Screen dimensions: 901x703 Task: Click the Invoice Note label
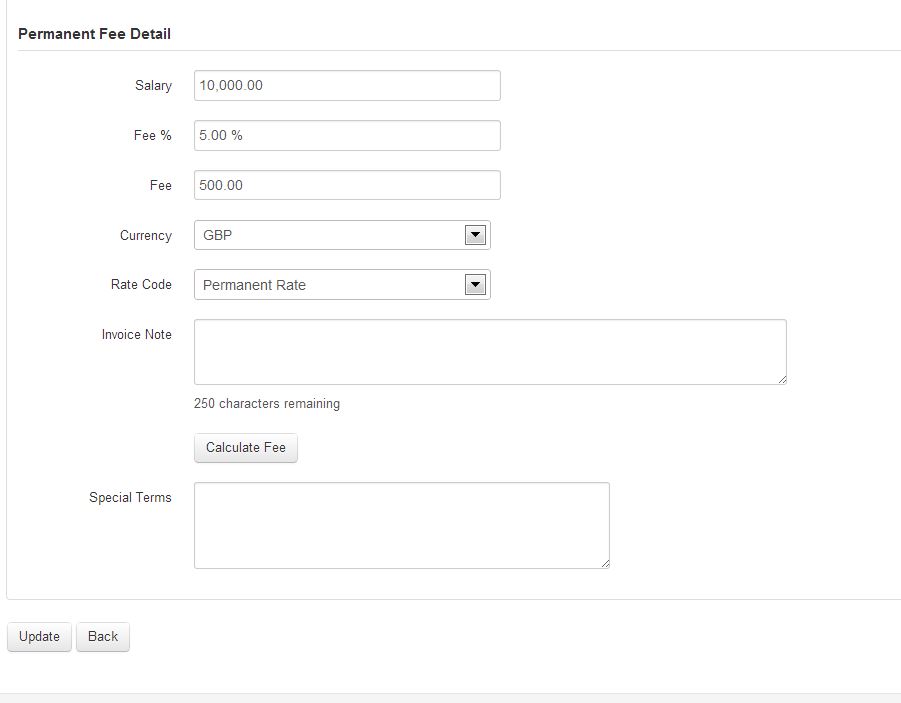(137, 335)
